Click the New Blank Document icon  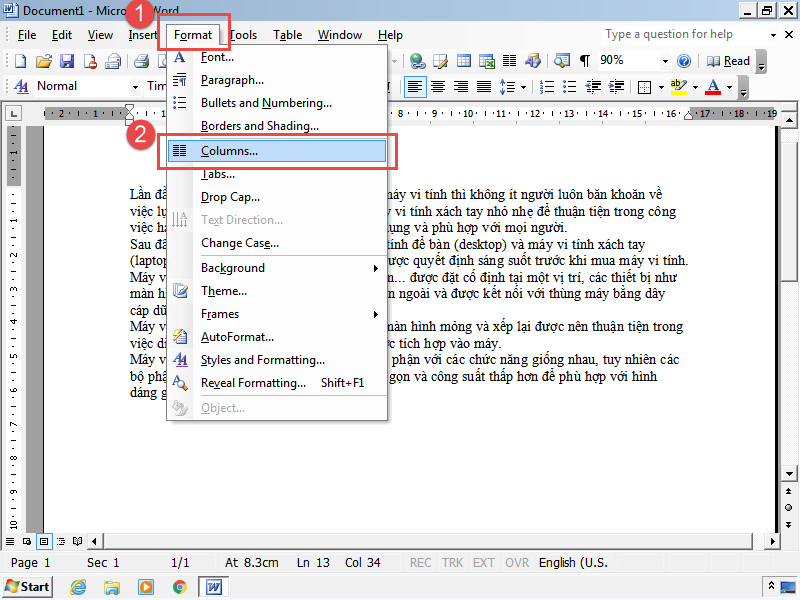(20, 61)
